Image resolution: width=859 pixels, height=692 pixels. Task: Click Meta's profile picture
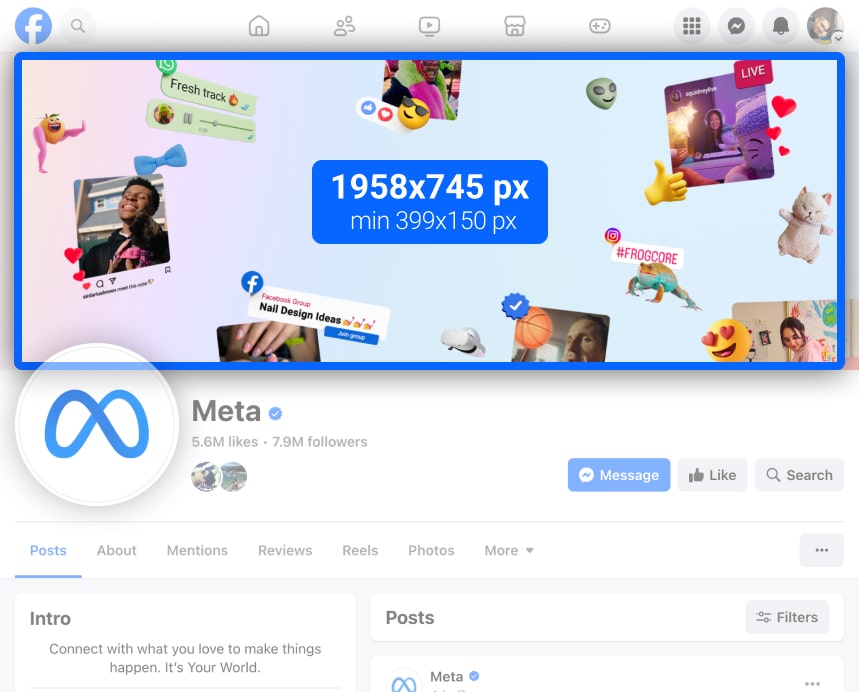96,425
